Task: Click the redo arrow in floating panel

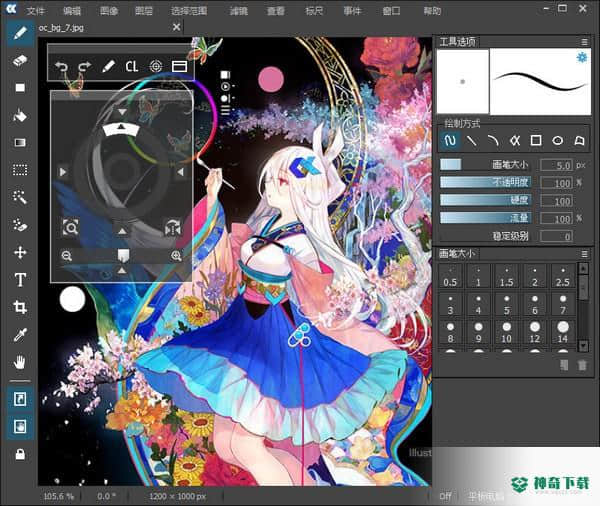Action: 85,67
